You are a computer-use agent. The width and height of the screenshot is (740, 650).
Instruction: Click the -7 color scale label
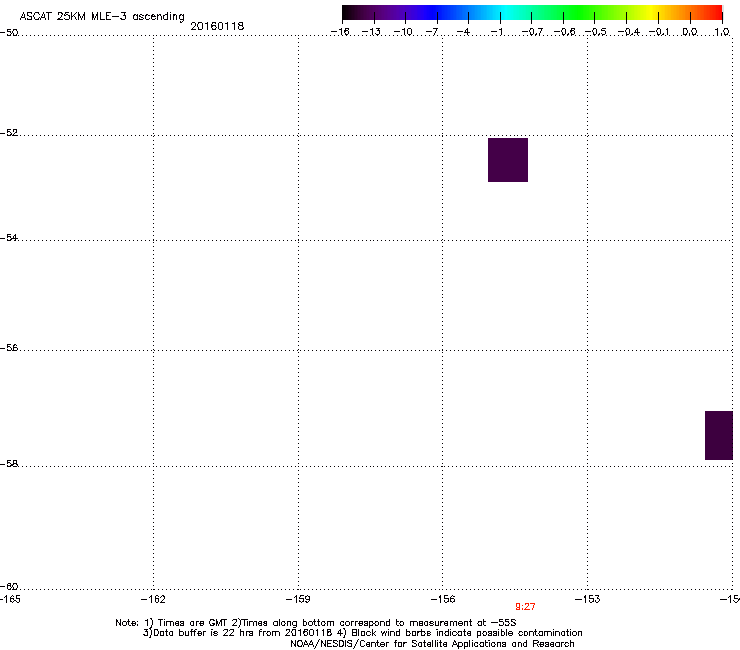(432, 32)
